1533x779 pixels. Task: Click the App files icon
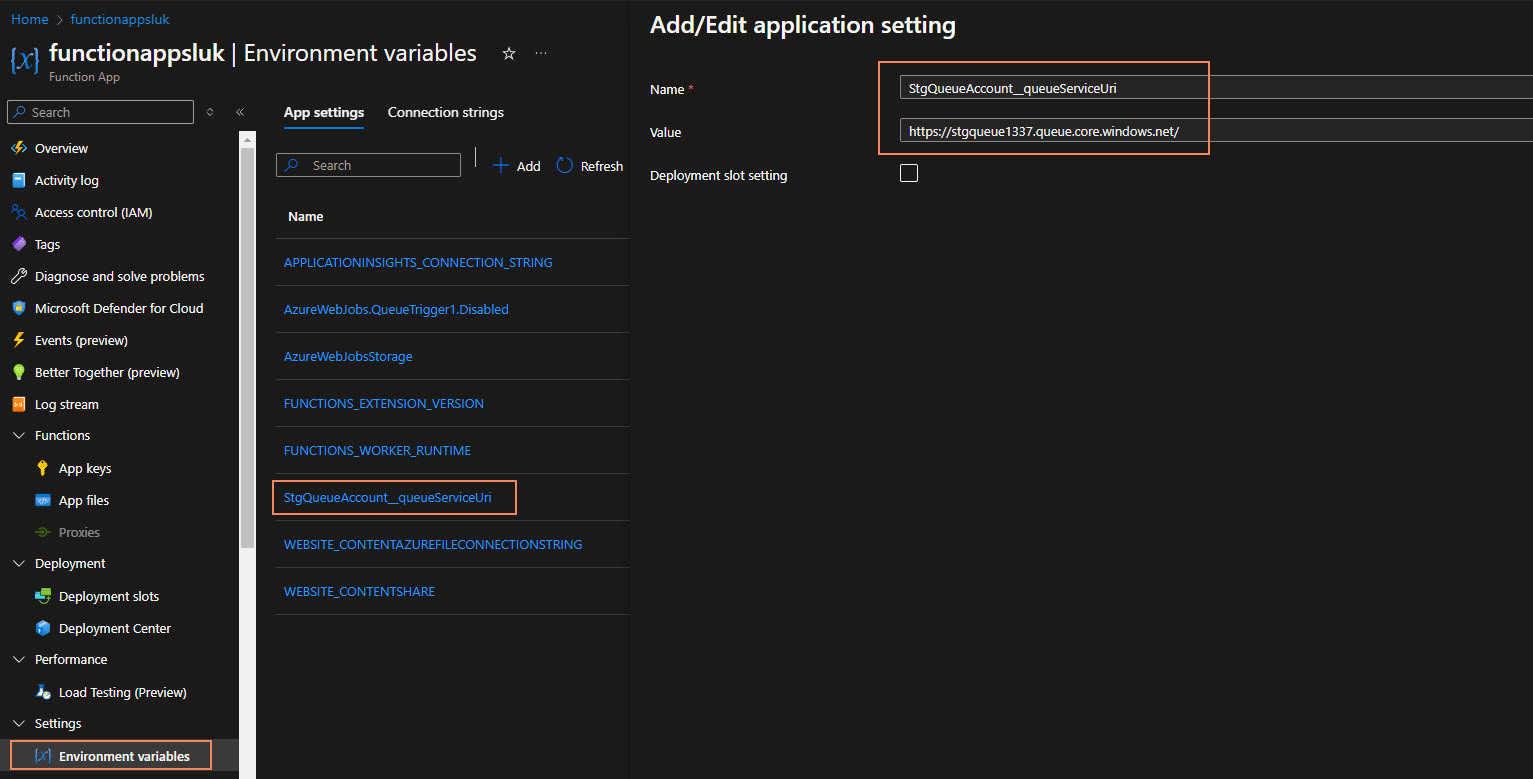tap(42, 500)
